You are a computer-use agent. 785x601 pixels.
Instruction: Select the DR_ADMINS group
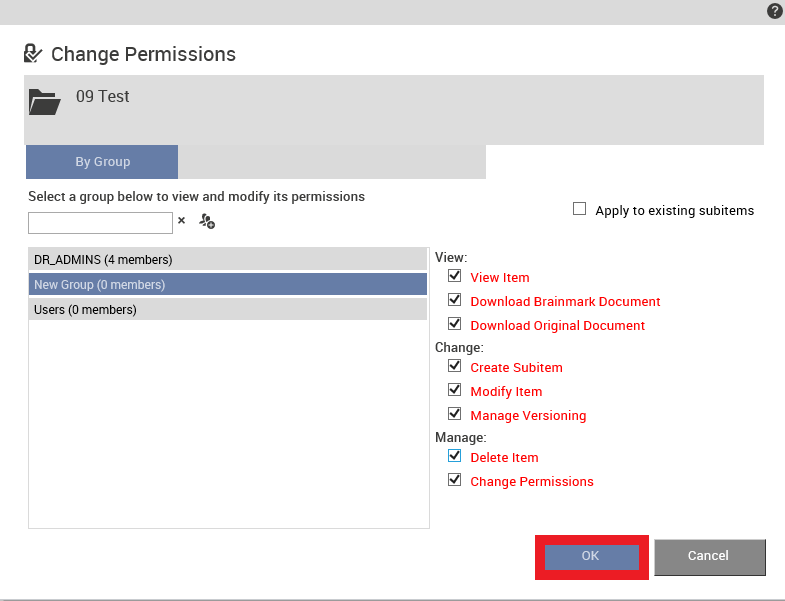(228, 259)
